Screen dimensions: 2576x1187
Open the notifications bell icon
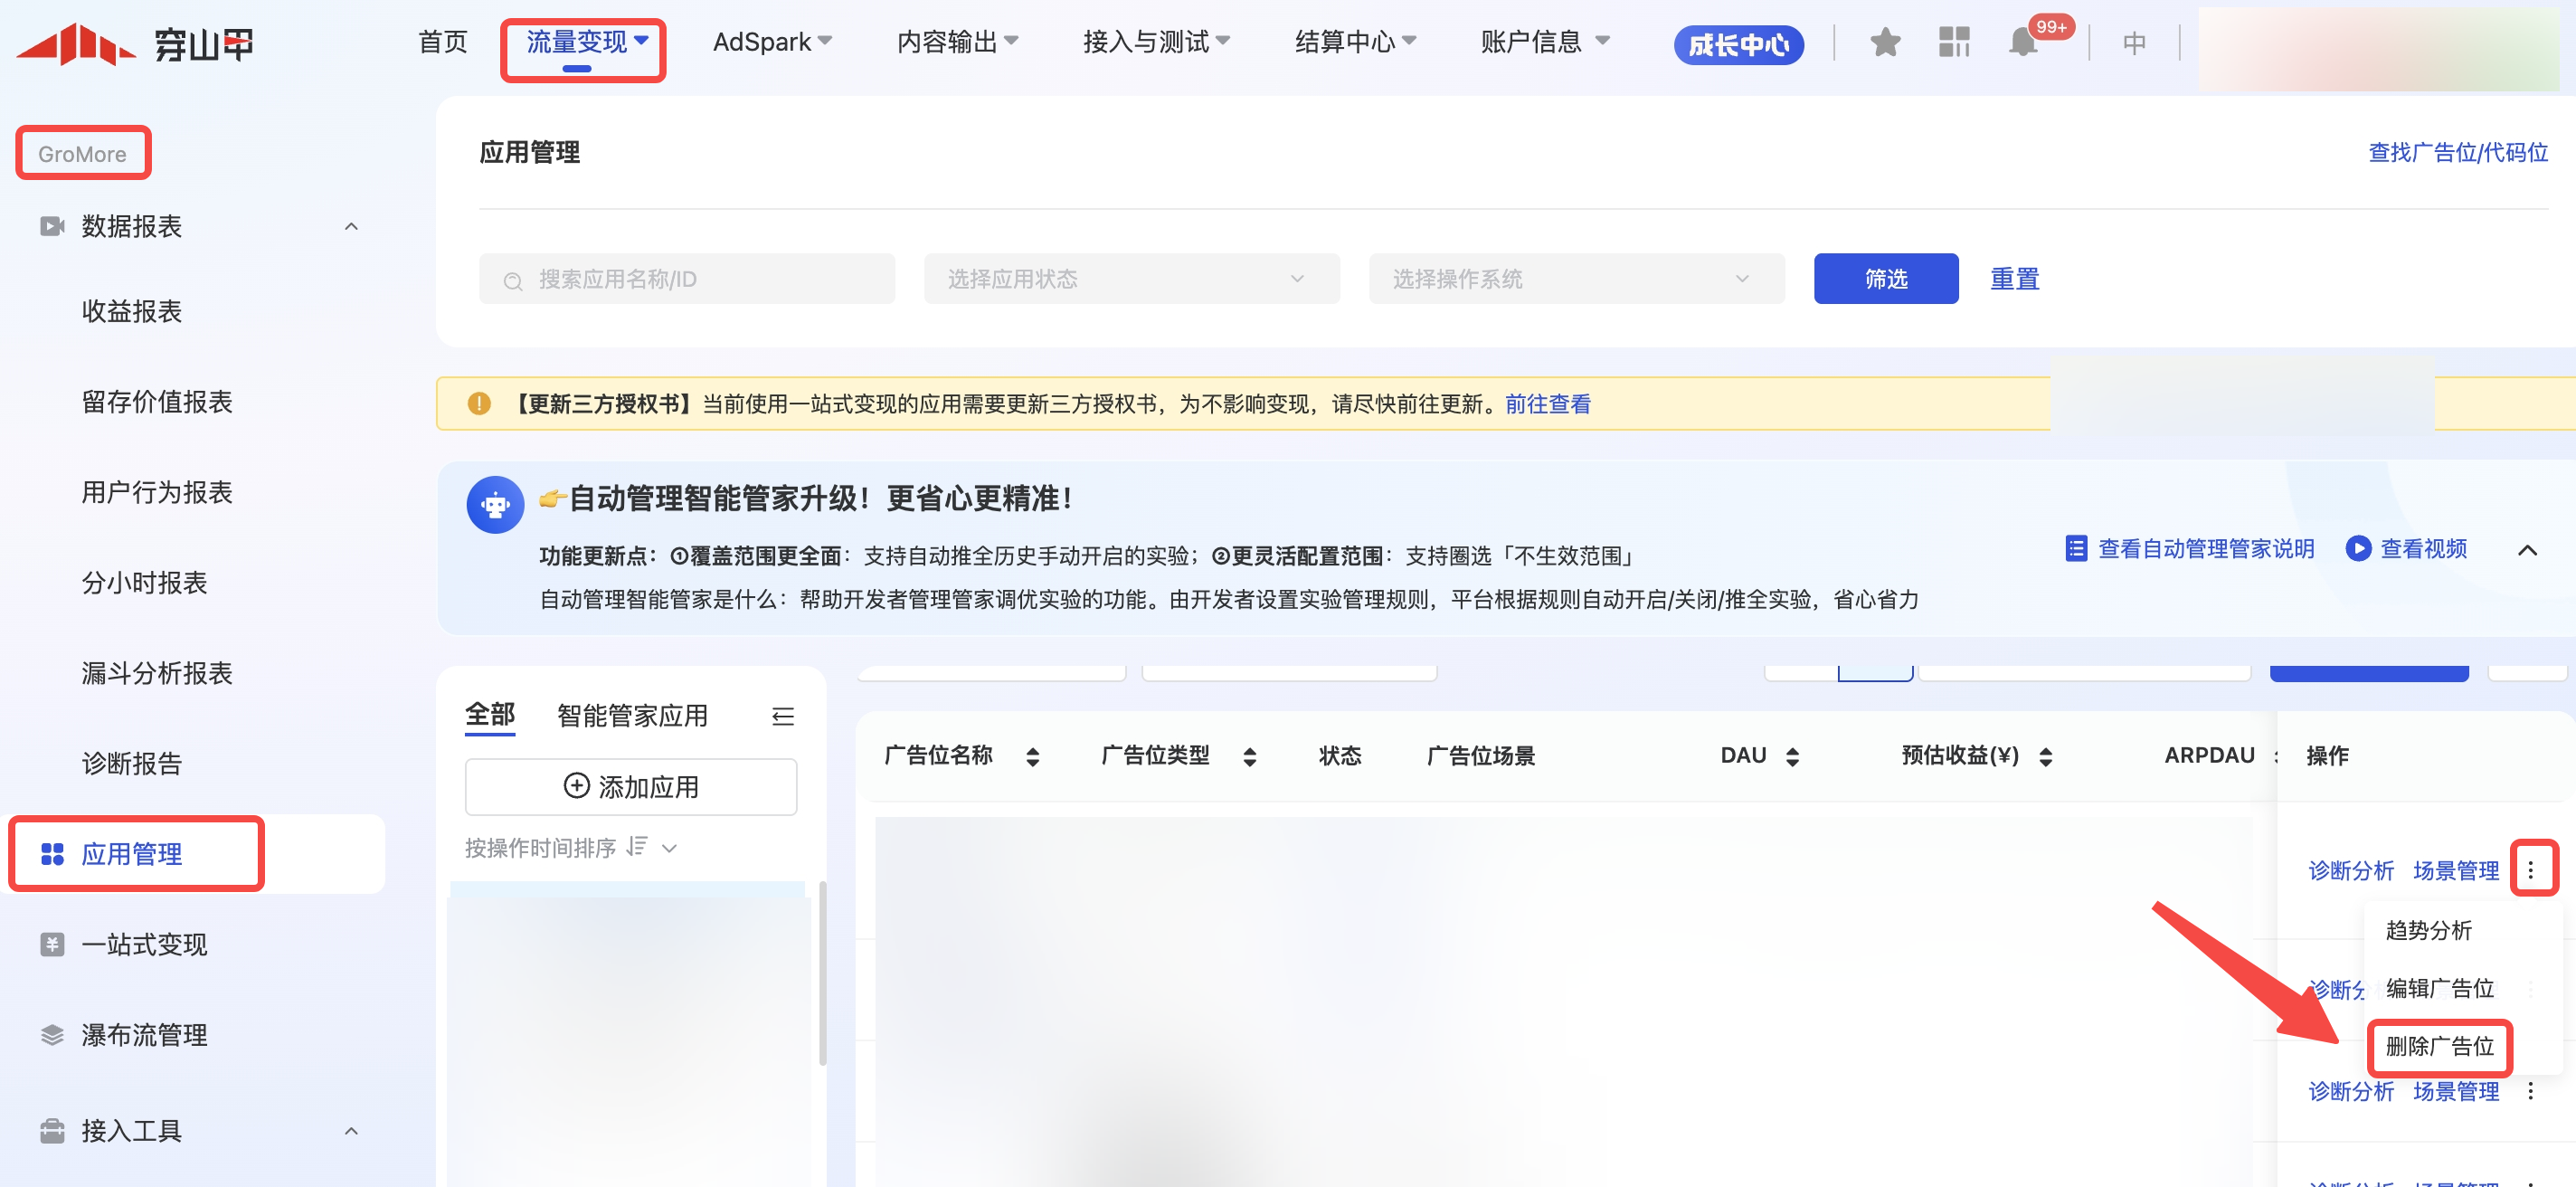2022,43
